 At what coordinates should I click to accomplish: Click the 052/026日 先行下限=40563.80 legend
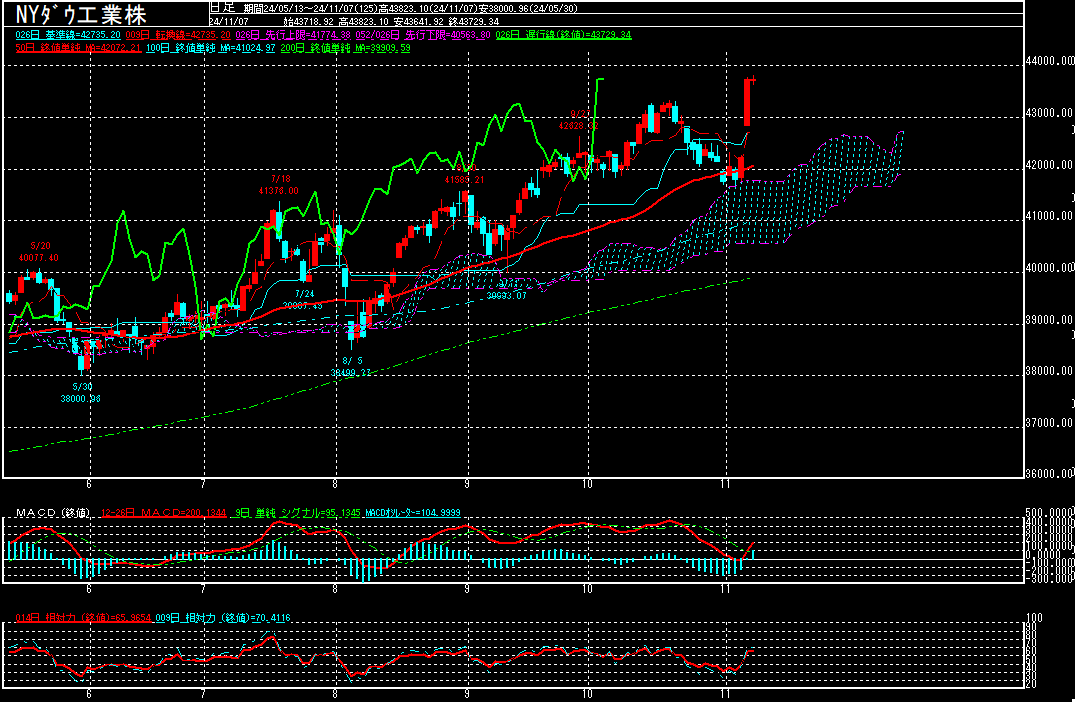pyautogui.click(x=423, y=34)
